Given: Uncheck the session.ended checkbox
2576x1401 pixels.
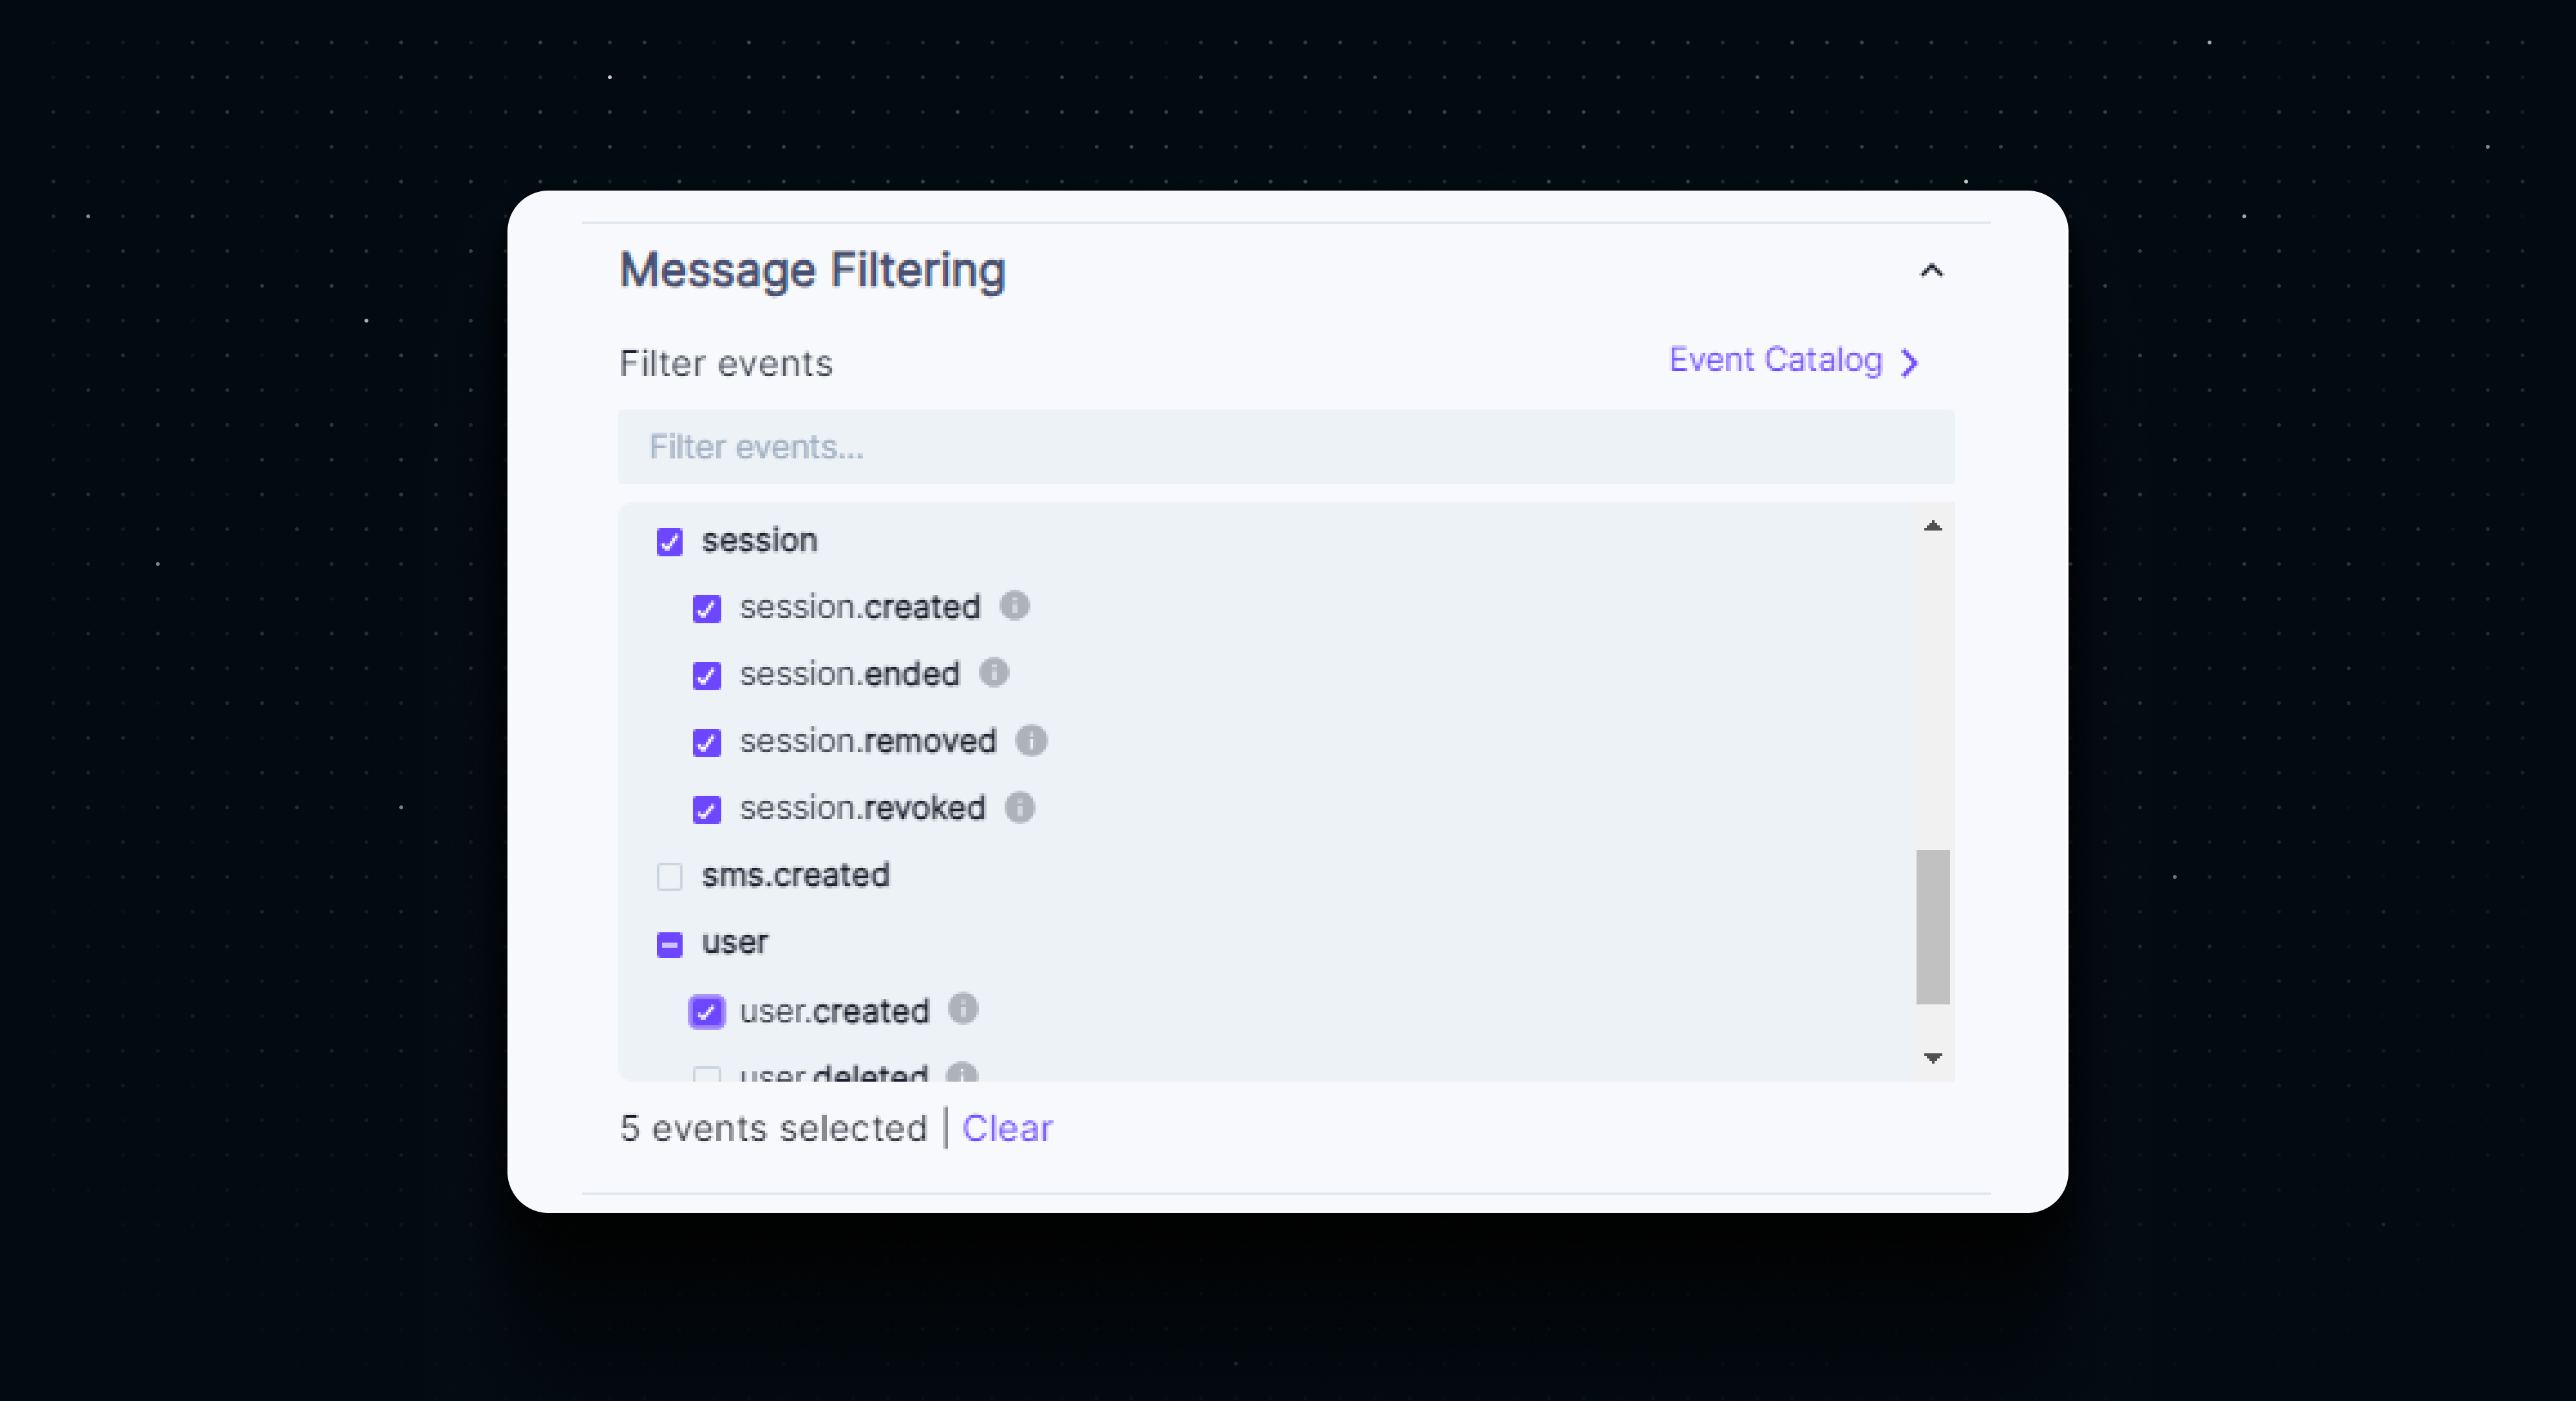Looking at the screenshot, I should [706, 676].
